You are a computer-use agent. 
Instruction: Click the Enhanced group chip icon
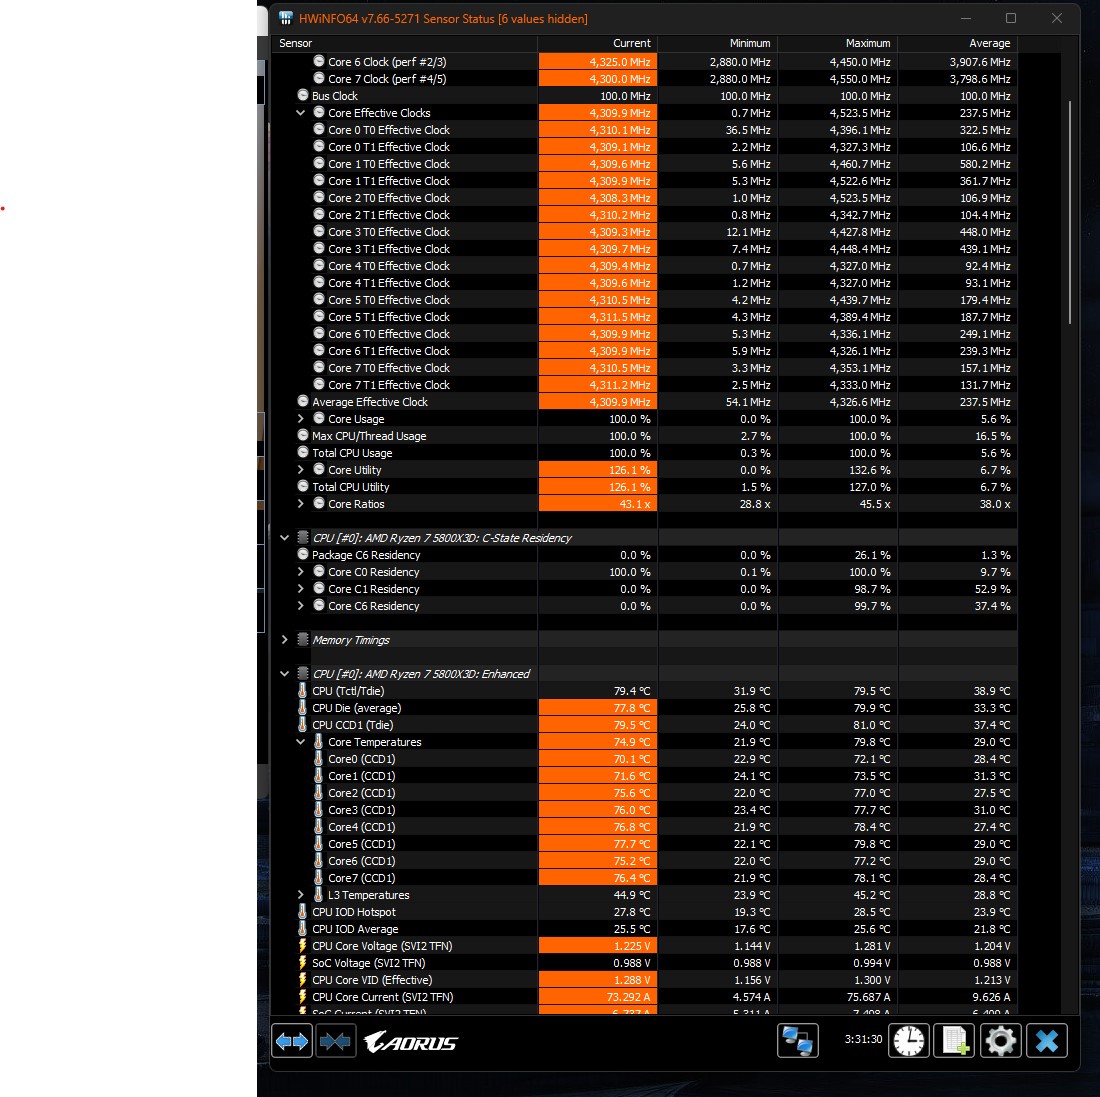coord(303,673)
